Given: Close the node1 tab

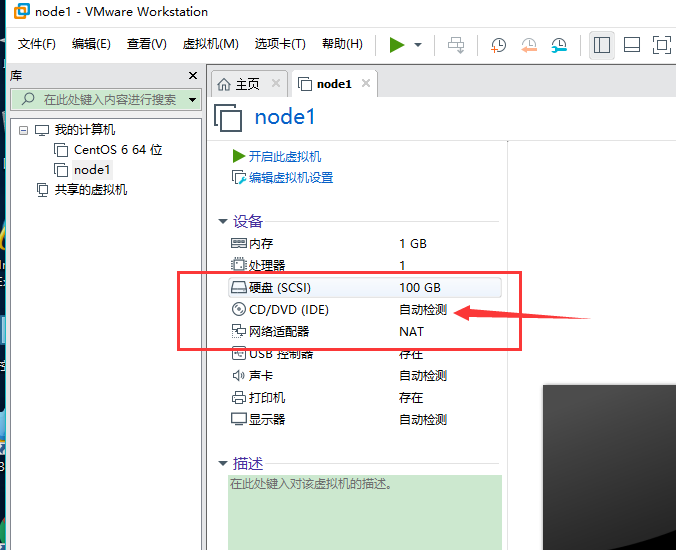Looking at the screenshot, I should point(366,83).
